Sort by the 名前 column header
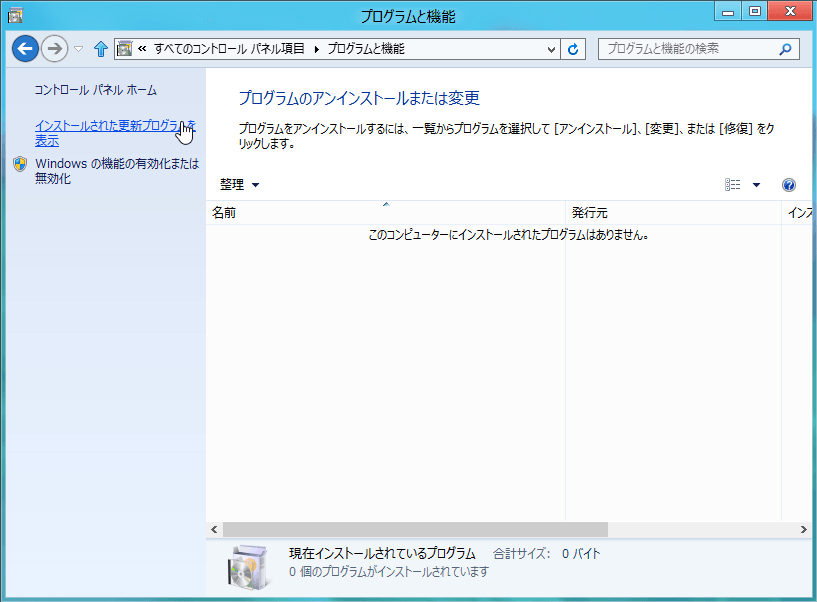 tap(386, 213)
